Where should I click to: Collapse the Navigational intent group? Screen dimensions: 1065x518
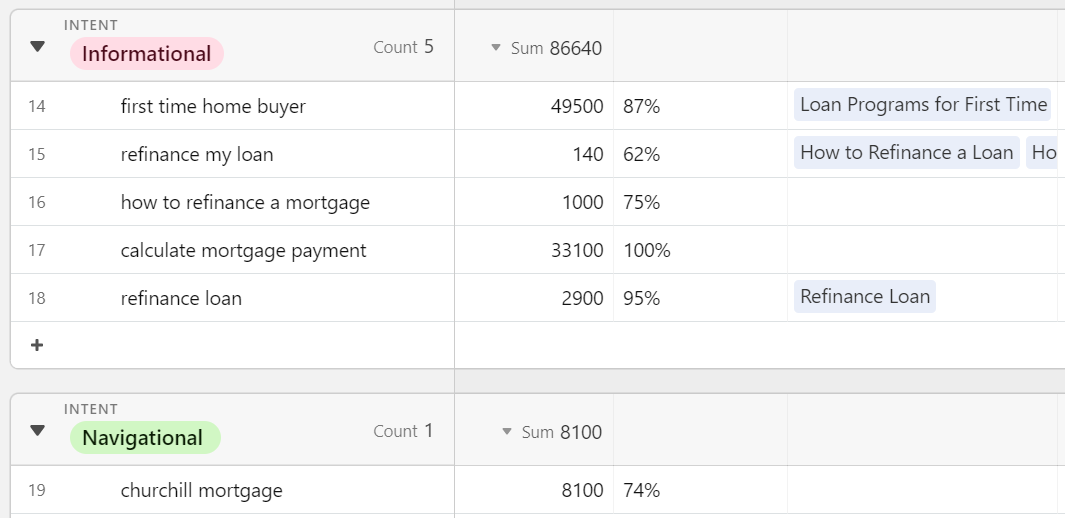38,430
